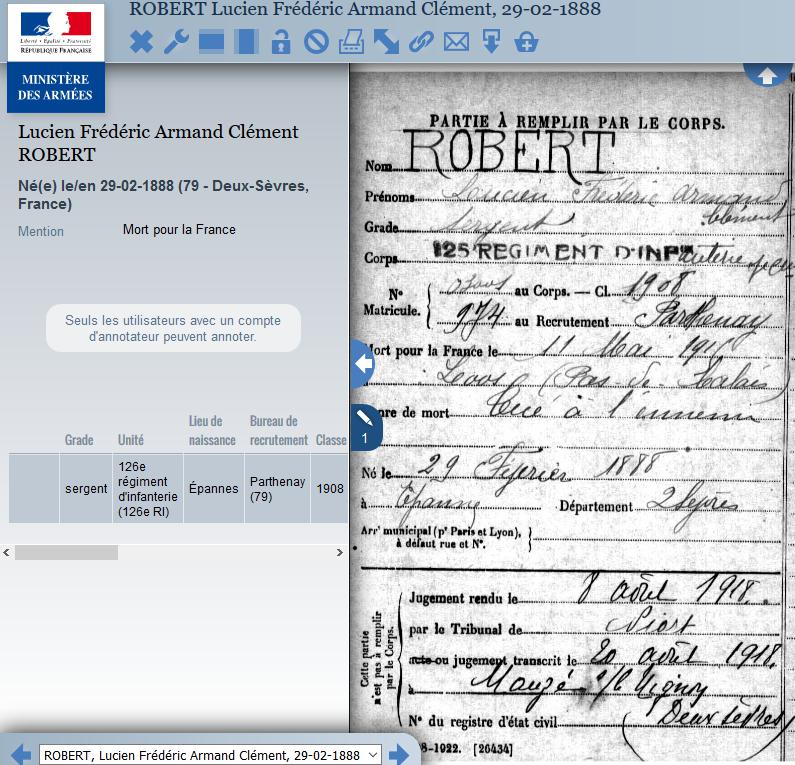The height and width of the screenshot is (765, 795).
Task: Select the '1908' class cell
Action: (330, 488)
